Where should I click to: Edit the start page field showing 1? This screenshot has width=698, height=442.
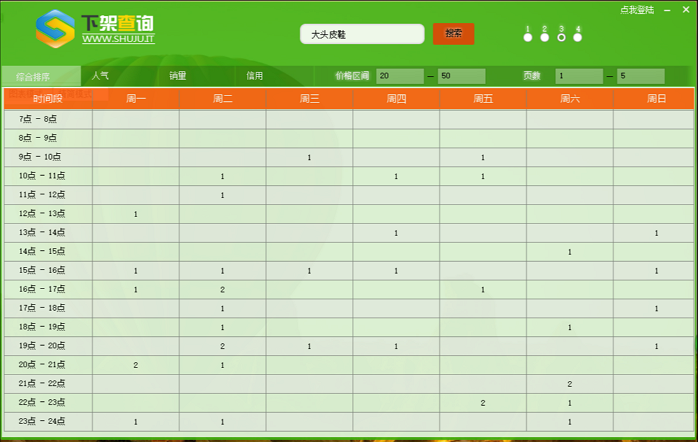(x=579, y=76)
